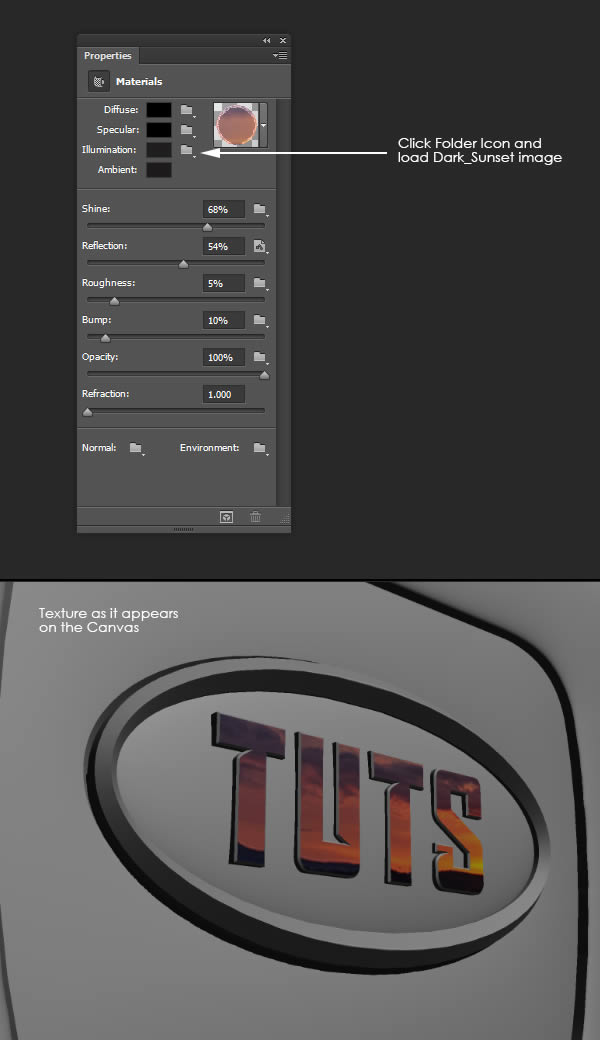Click the material sphere preview thumbnail
Image resolution: width=600 pixels, height=1040 pixels.
tap(237, 125)
